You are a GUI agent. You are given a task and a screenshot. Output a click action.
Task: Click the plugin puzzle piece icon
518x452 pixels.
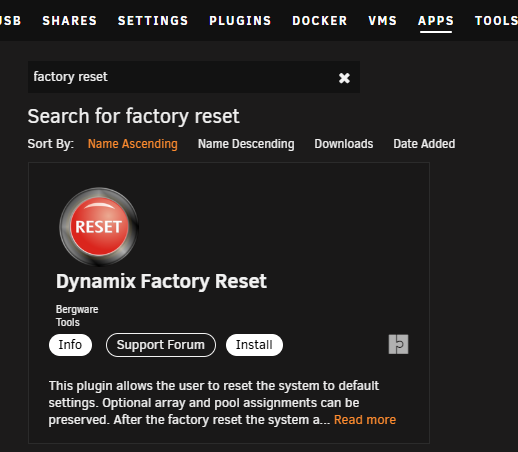[398, 344]
